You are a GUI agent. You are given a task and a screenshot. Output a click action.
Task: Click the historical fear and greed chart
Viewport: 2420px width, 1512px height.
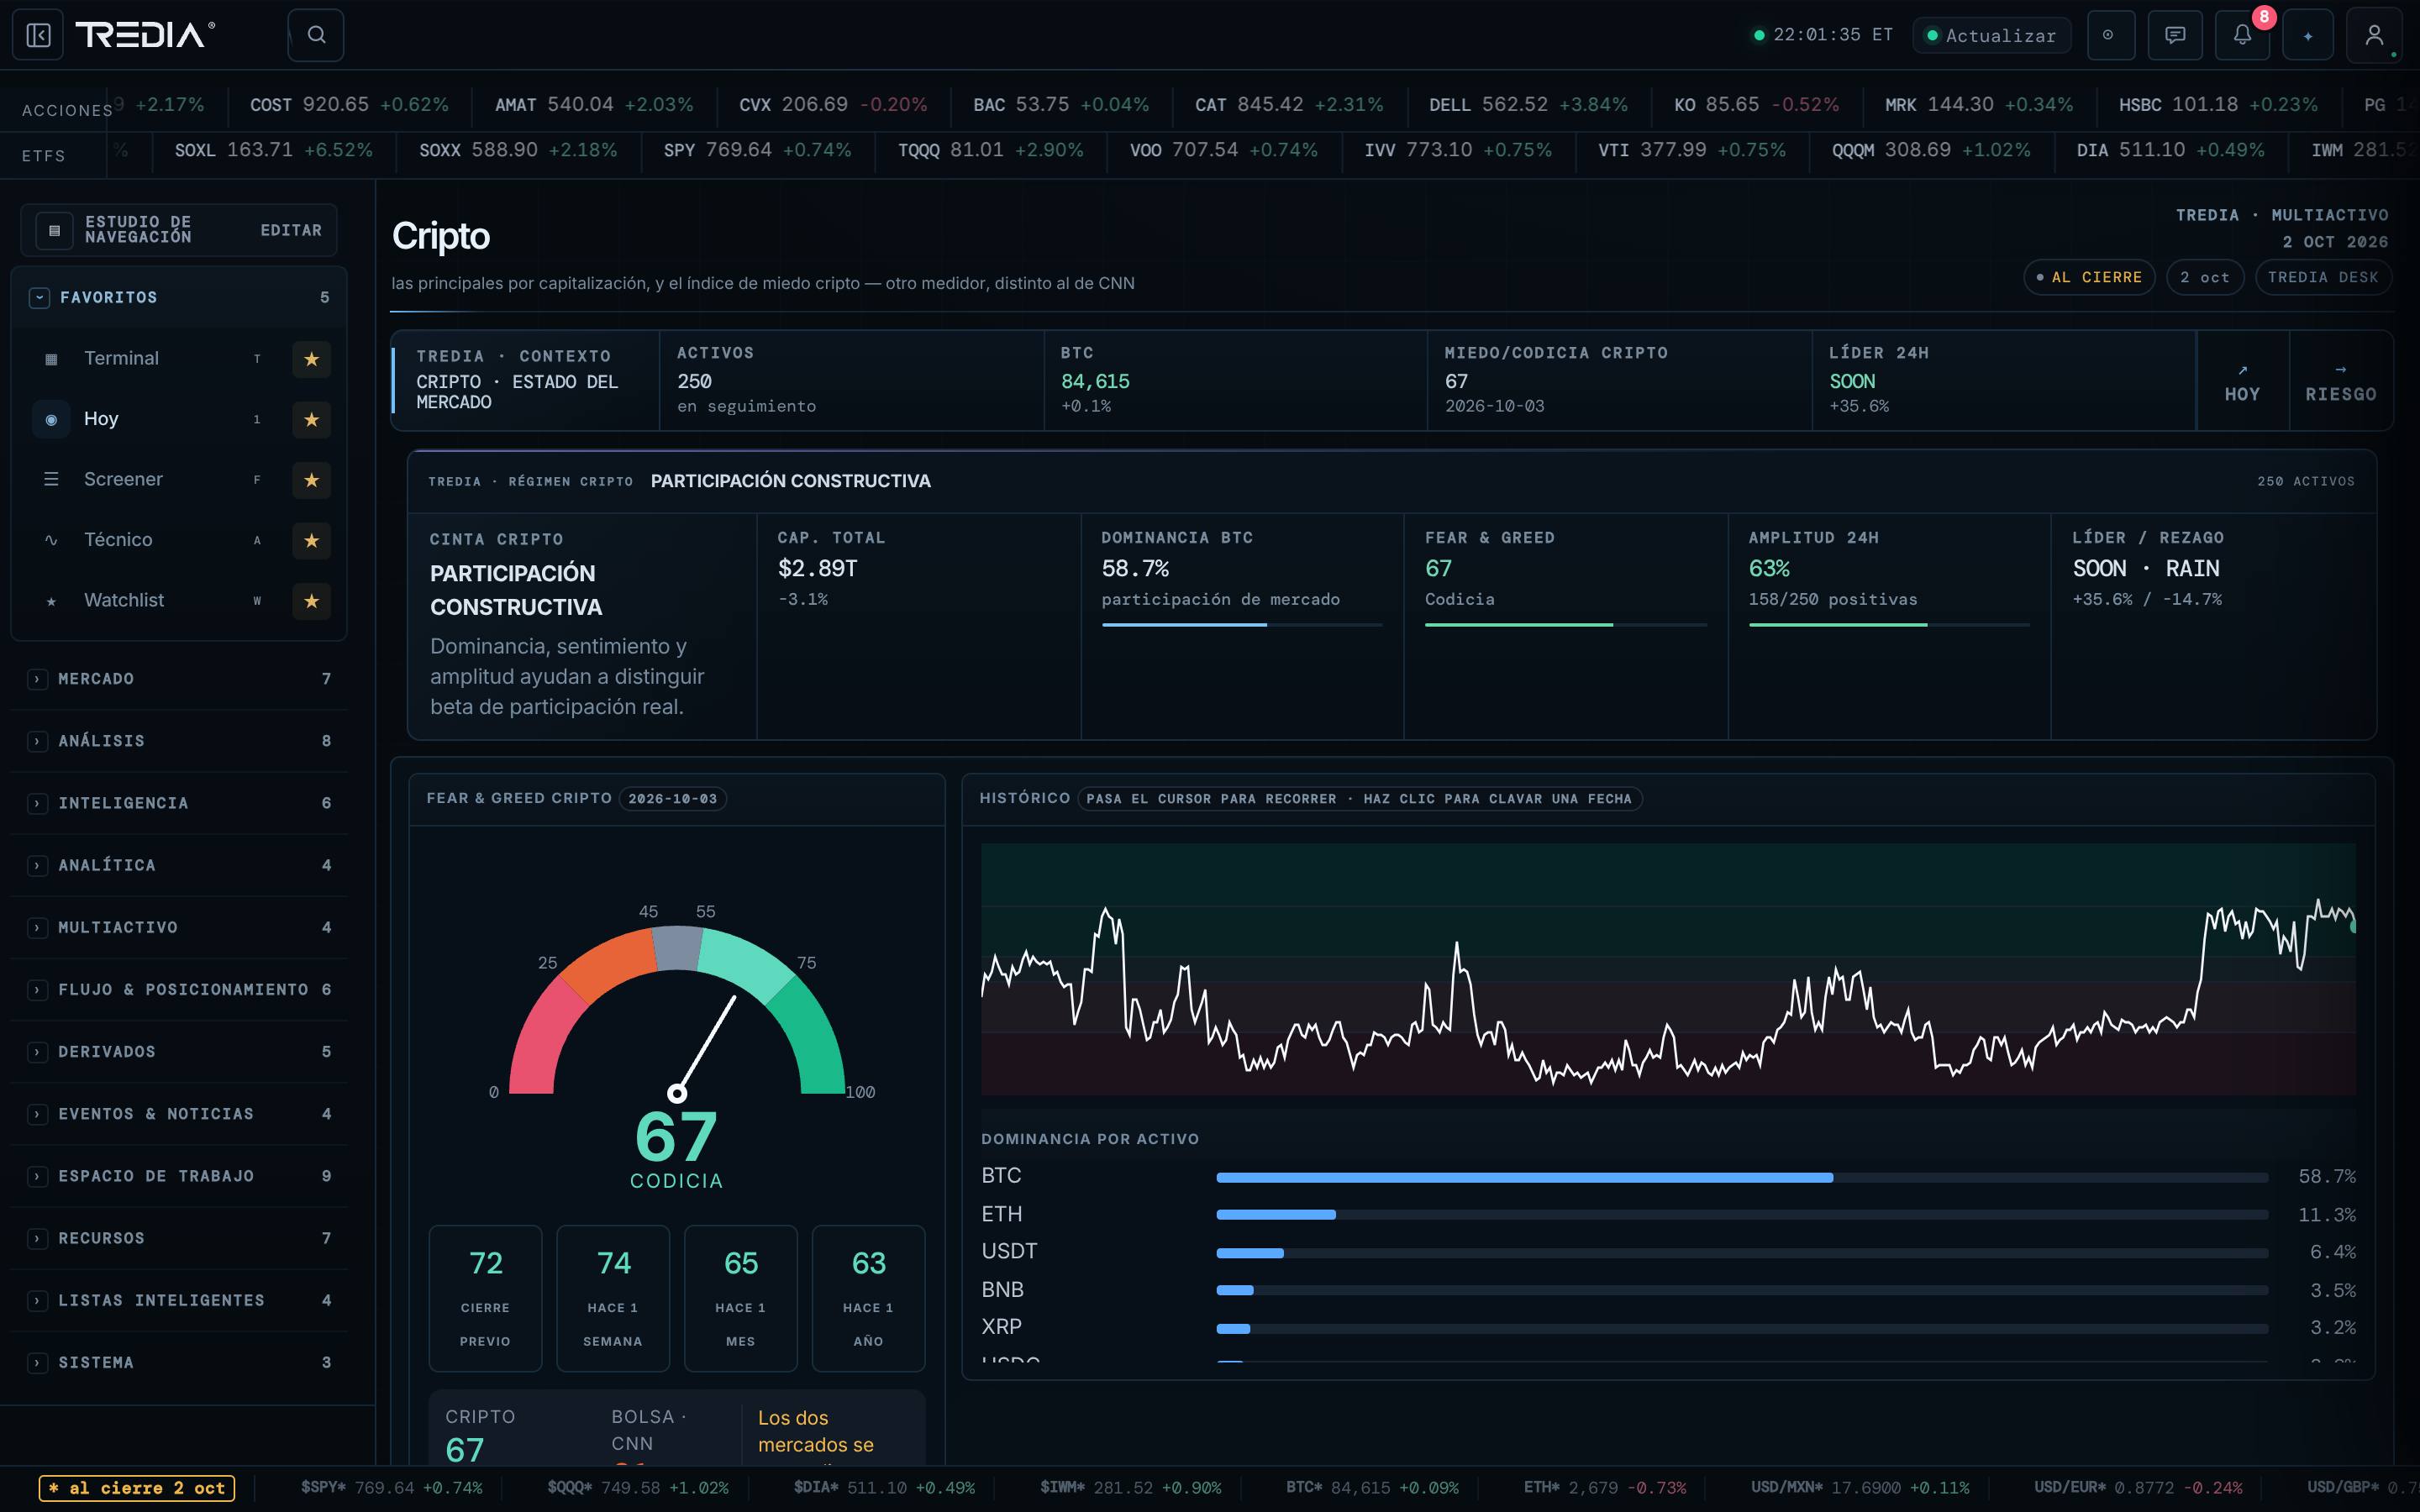[x=1668, y=970]
